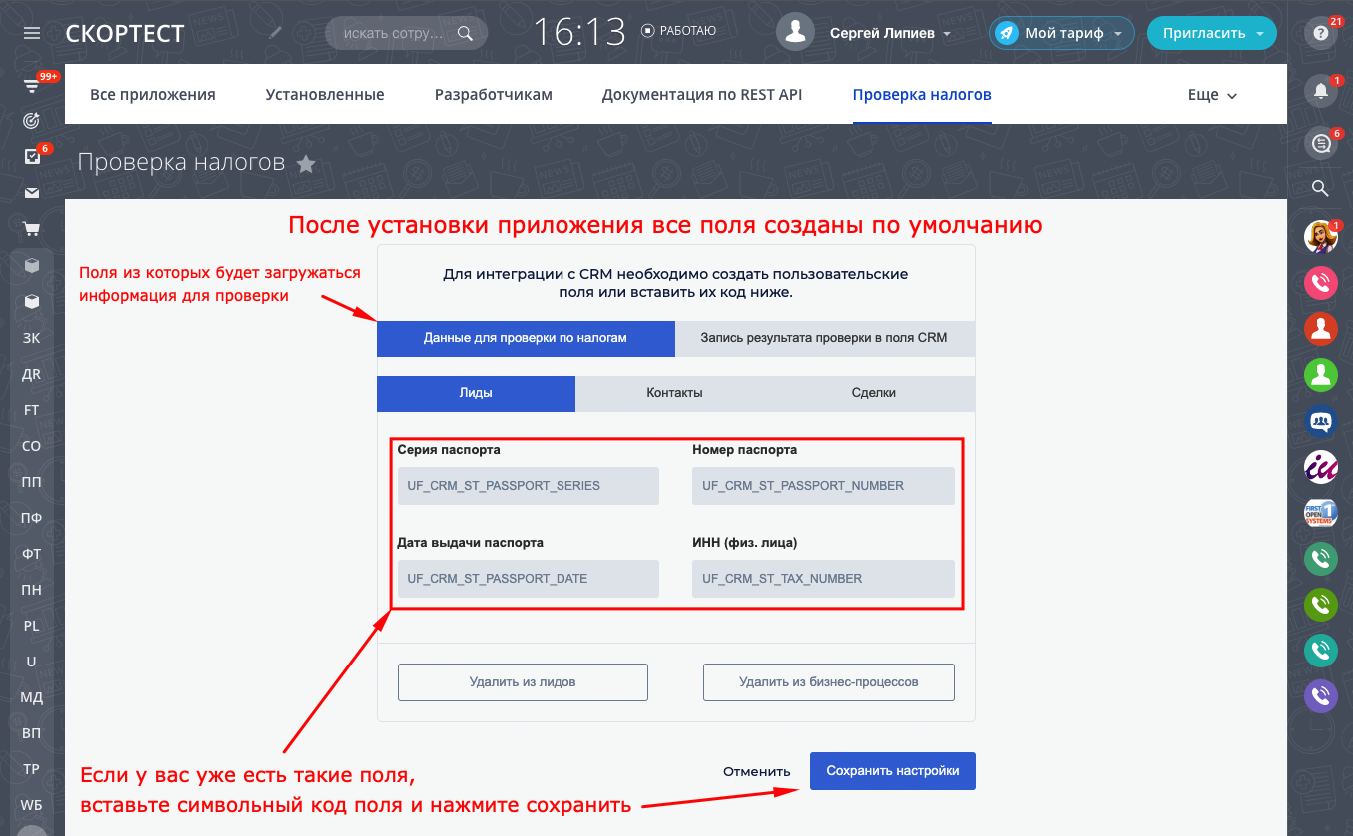Screen dimensions: 1353x836
Task: Open the PL item in left sidebar
Action: (x=32, y=626)
